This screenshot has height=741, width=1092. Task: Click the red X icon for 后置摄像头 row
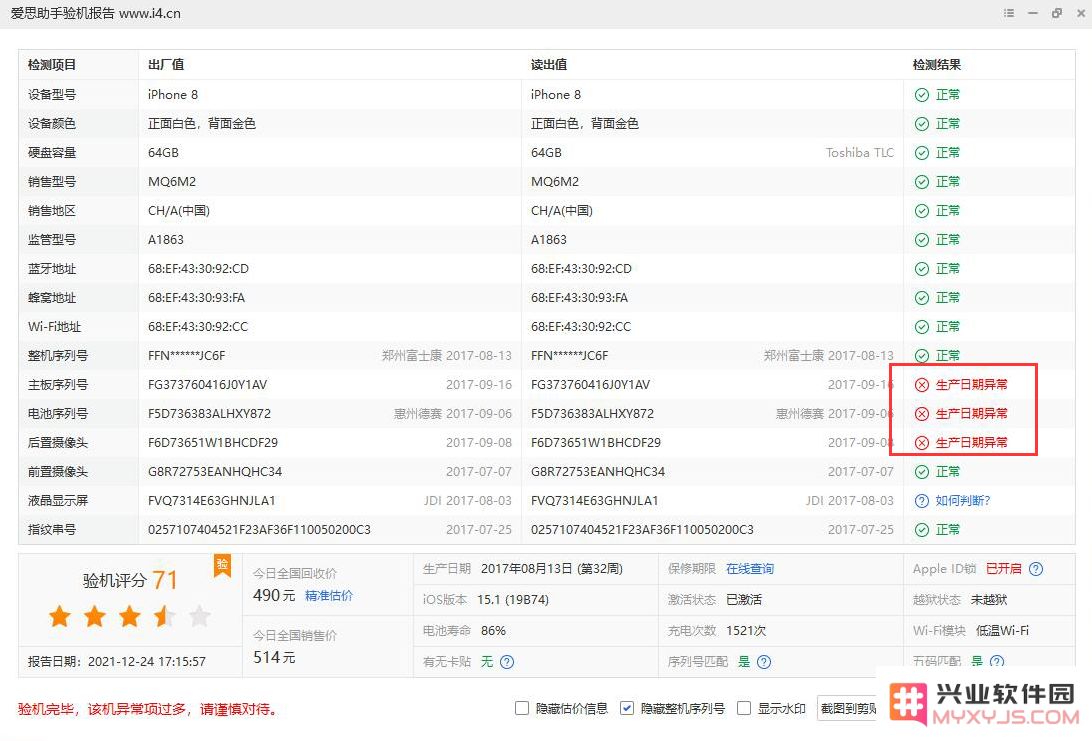point(921,443)
